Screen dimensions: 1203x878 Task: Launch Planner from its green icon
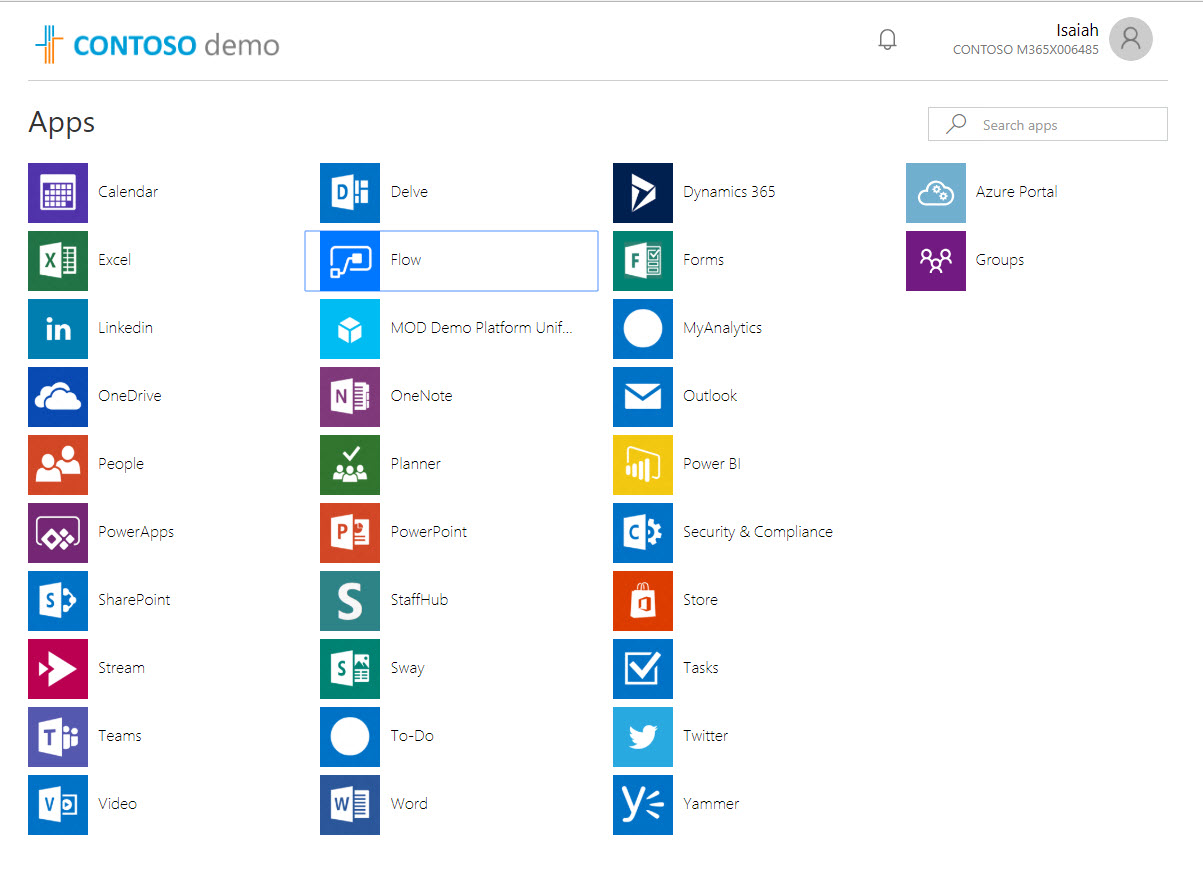(x=350, y=465)
